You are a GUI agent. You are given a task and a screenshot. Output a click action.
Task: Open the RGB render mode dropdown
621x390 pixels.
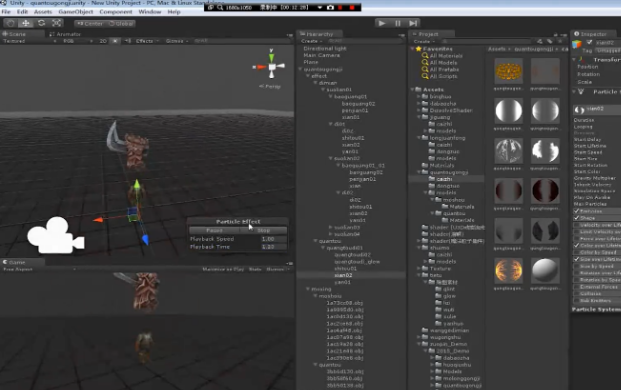coord(77,41)
